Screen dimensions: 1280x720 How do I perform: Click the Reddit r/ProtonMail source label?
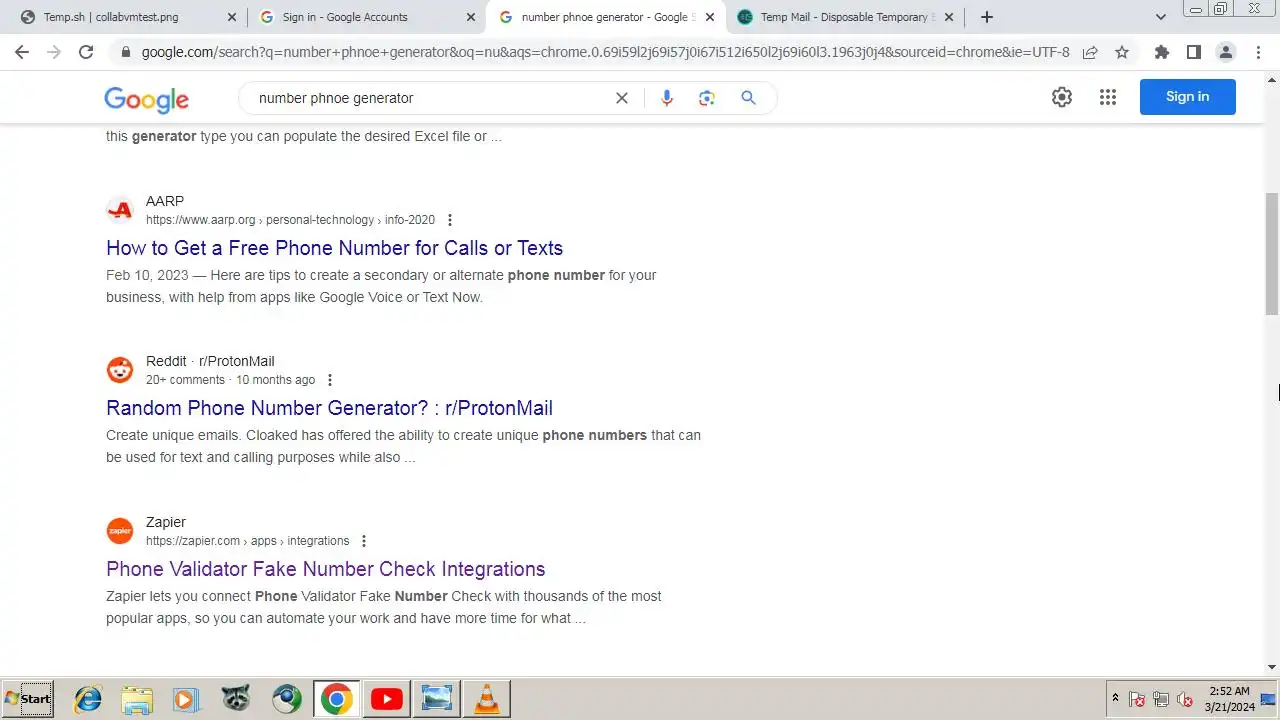point(210,361)
